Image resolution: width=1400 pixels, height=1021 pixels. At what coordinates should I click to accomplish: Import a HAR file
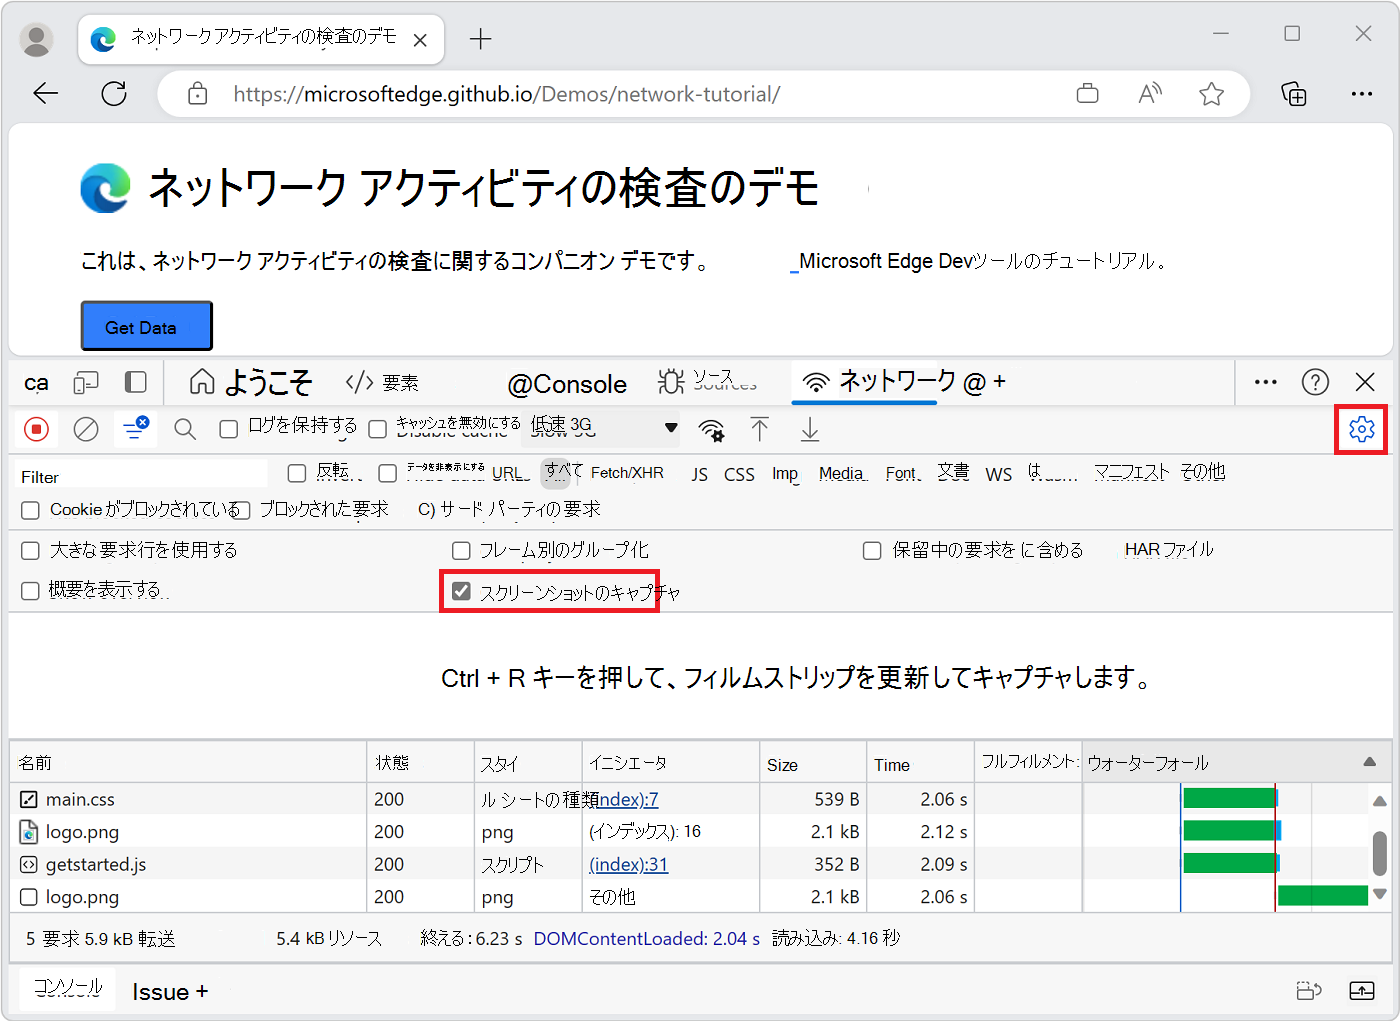[760, 429]
